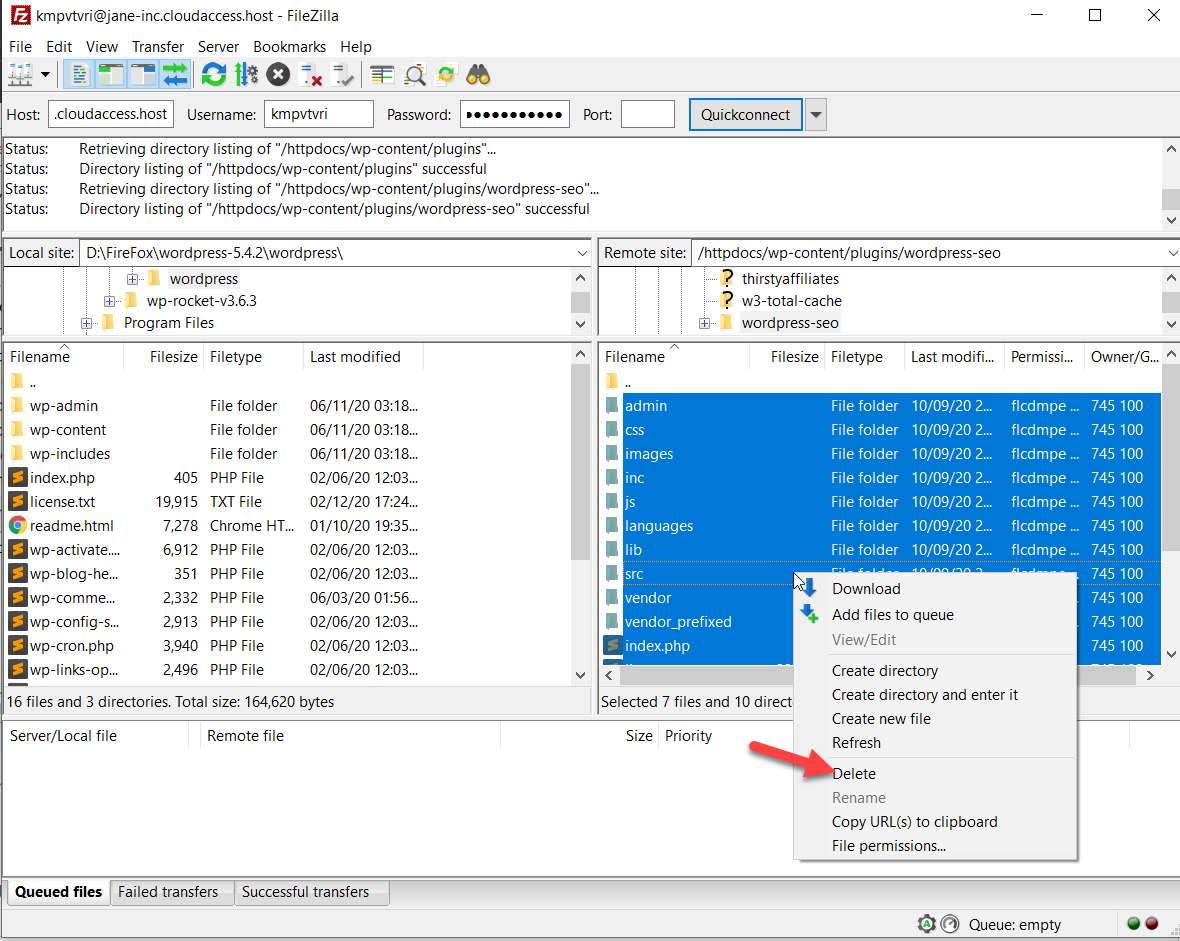1180x941 pixels.
Task: Open the Help menu
Action: (x=356, y=47)
